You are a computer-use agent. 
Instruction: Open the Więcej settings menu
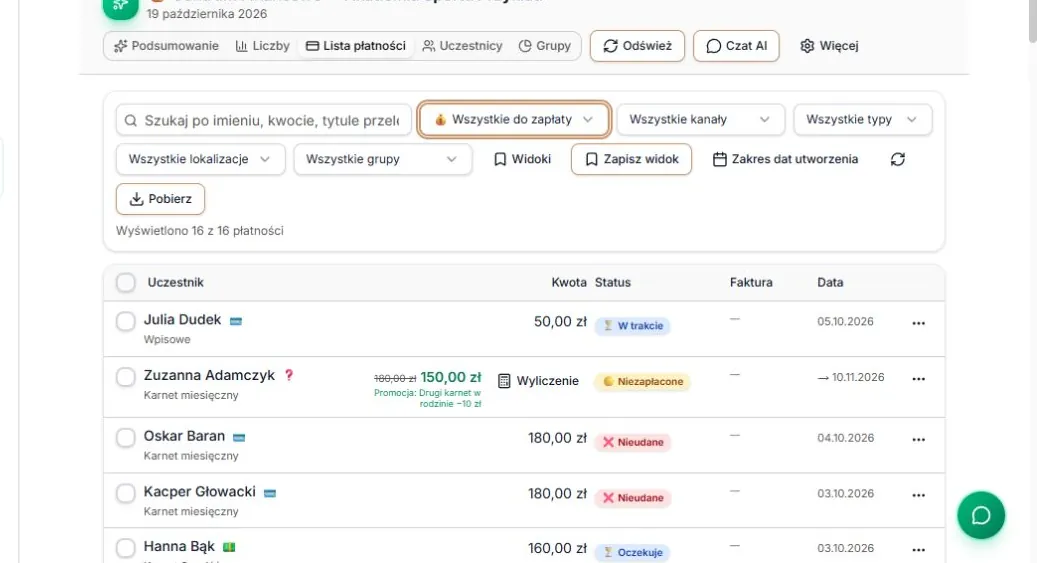[829, 46]
